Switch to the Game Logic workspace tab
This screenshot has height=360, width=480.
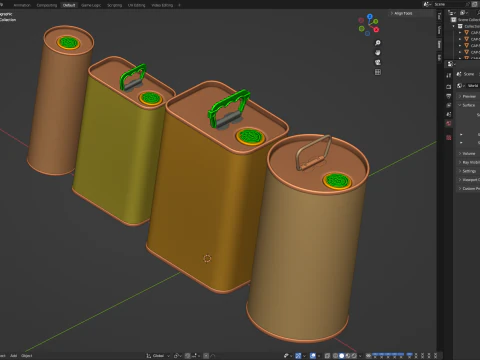pos(91,5)
